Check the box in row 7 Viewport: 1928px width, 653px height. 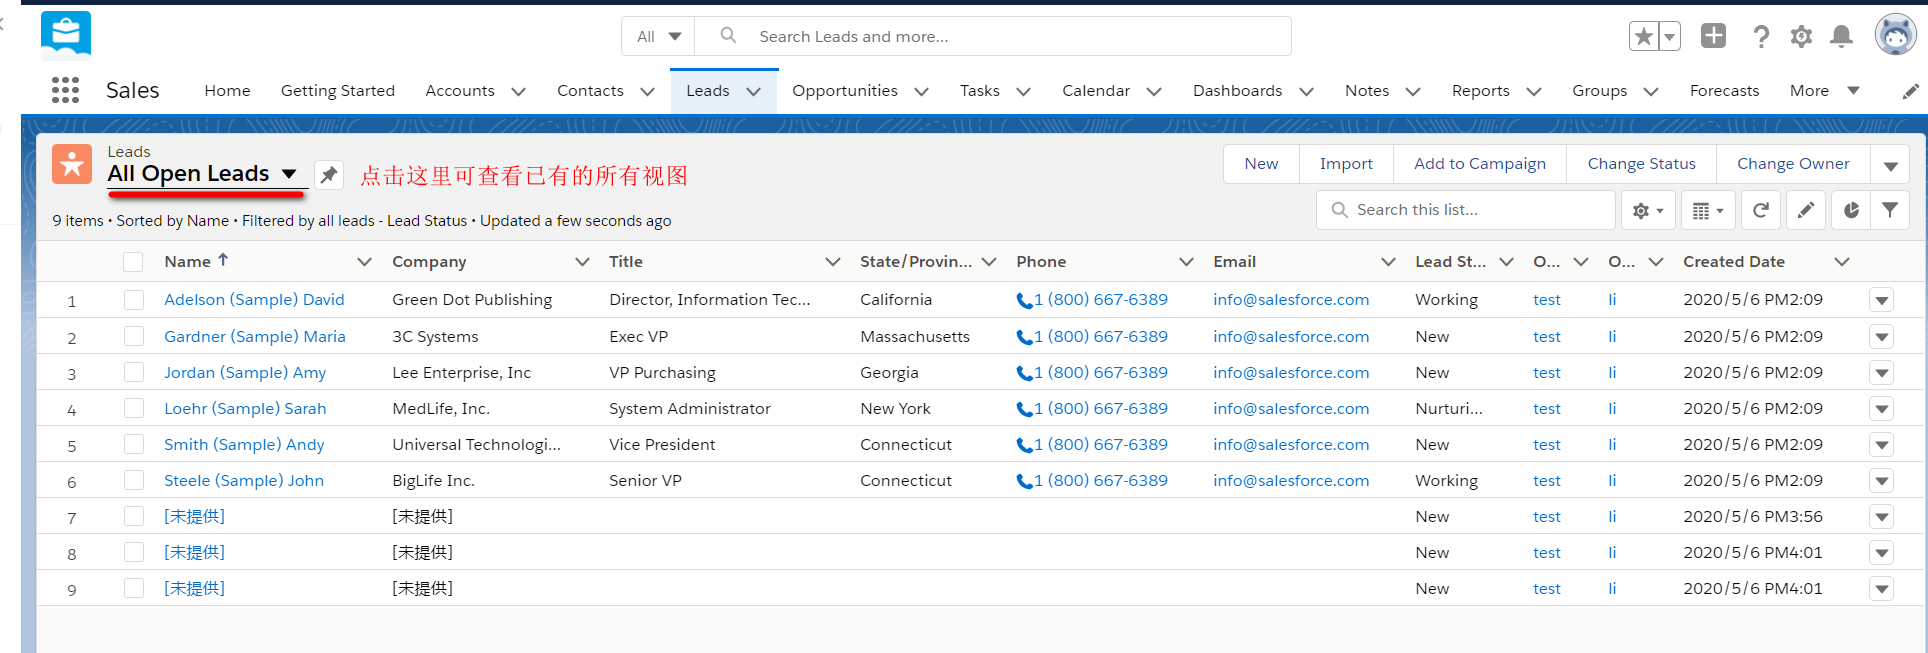tap(133, 516)
